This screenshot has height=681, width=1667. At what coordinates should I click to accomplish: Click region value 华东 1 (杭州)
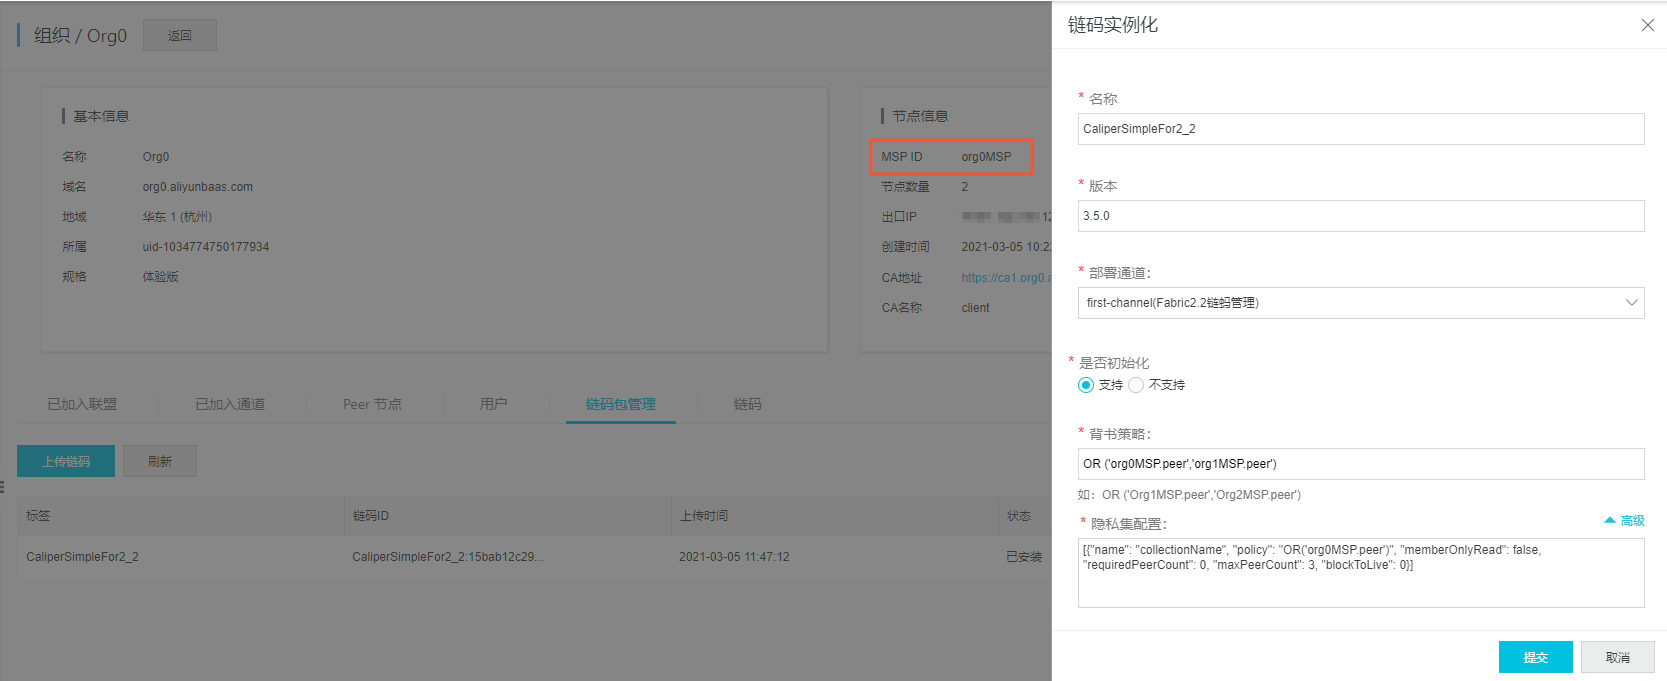click(177, 217)
